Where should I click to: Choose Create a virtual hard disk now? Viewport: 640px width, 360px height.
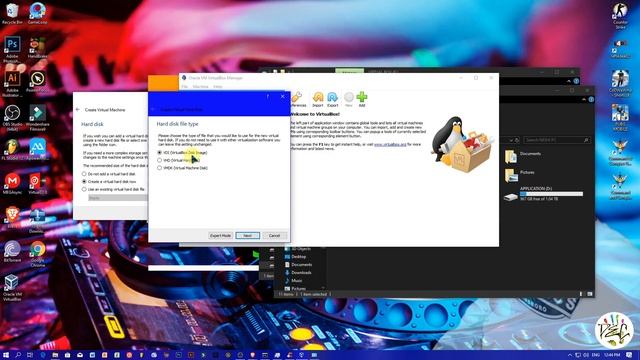point(109,182)
